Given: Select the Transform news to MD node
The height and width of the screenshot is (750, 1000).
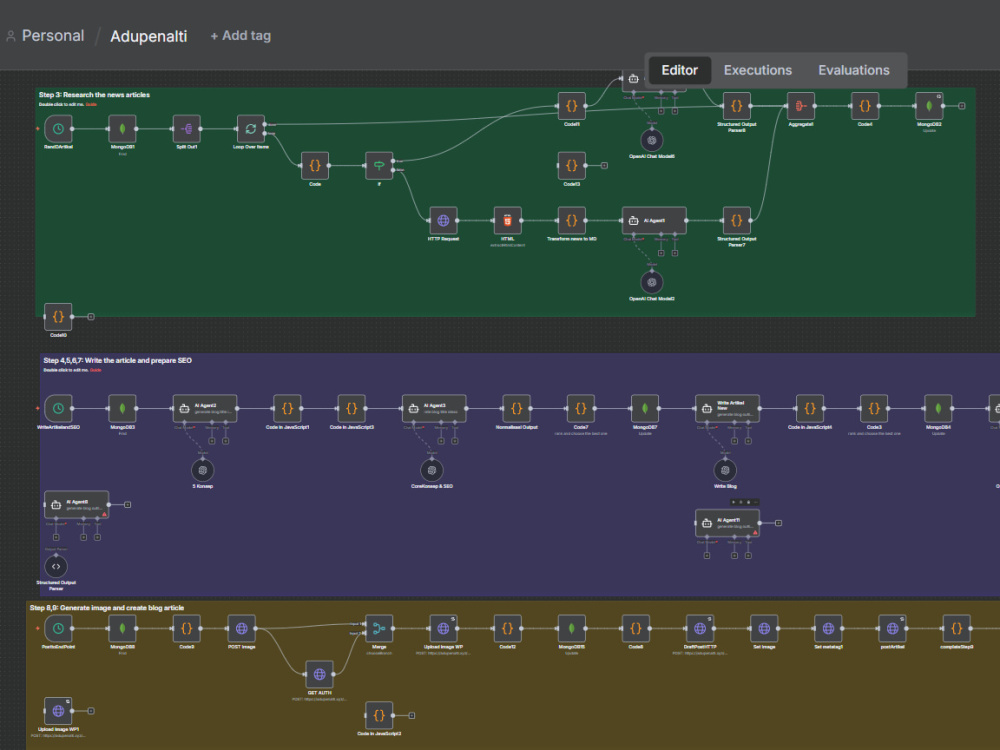Looking at the screenshot, I should tap(571, 221).
